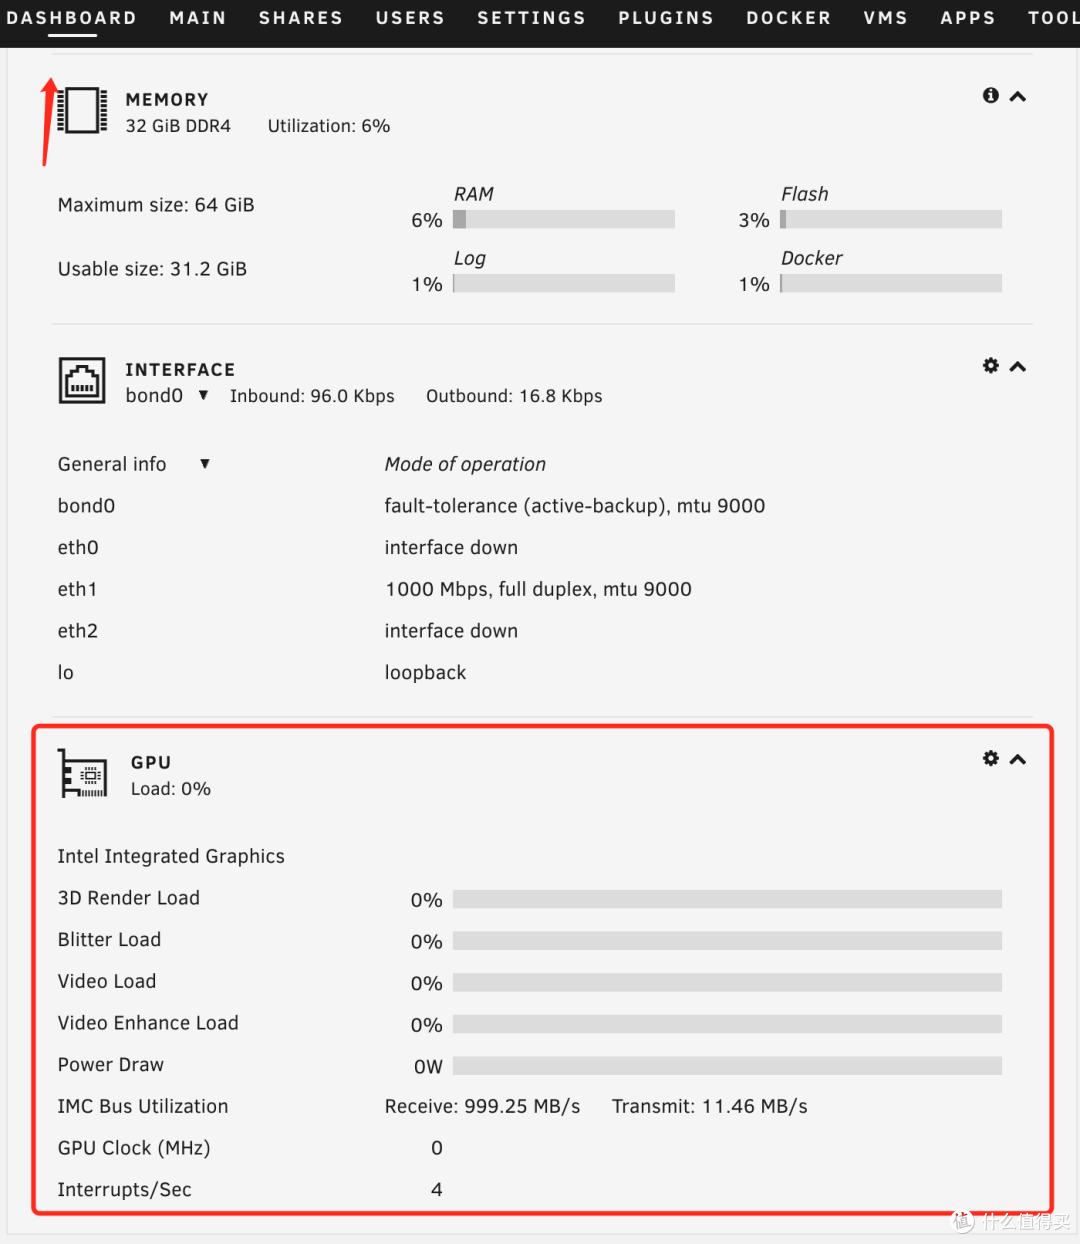Open GPU panel settings gear
Viewport: 1080px width, 1244px height.
coord(990,758)
